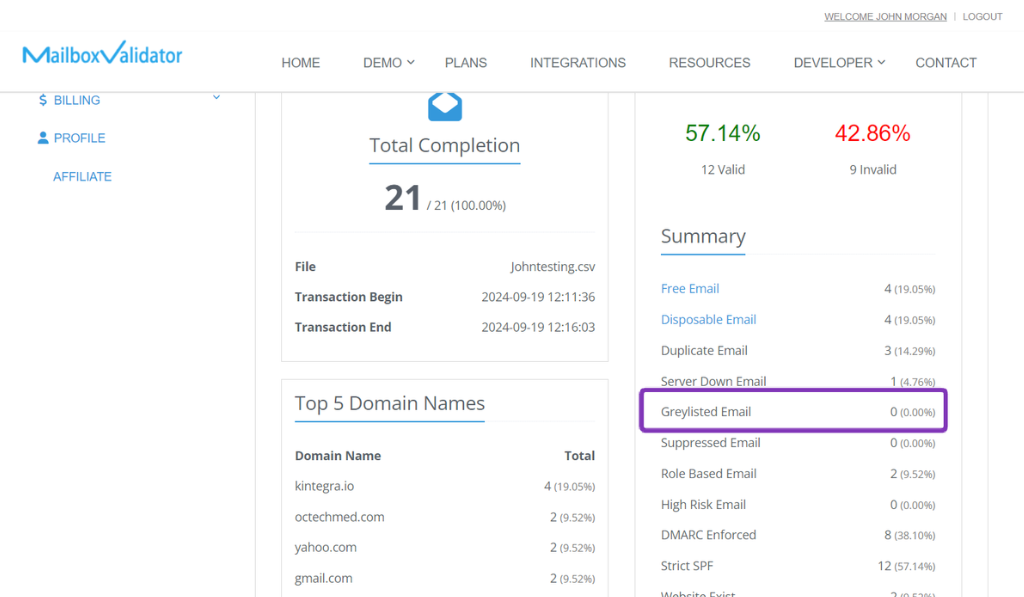Go to the HOME menu item
The image size is (1024, 597).
tap(300, 63)
